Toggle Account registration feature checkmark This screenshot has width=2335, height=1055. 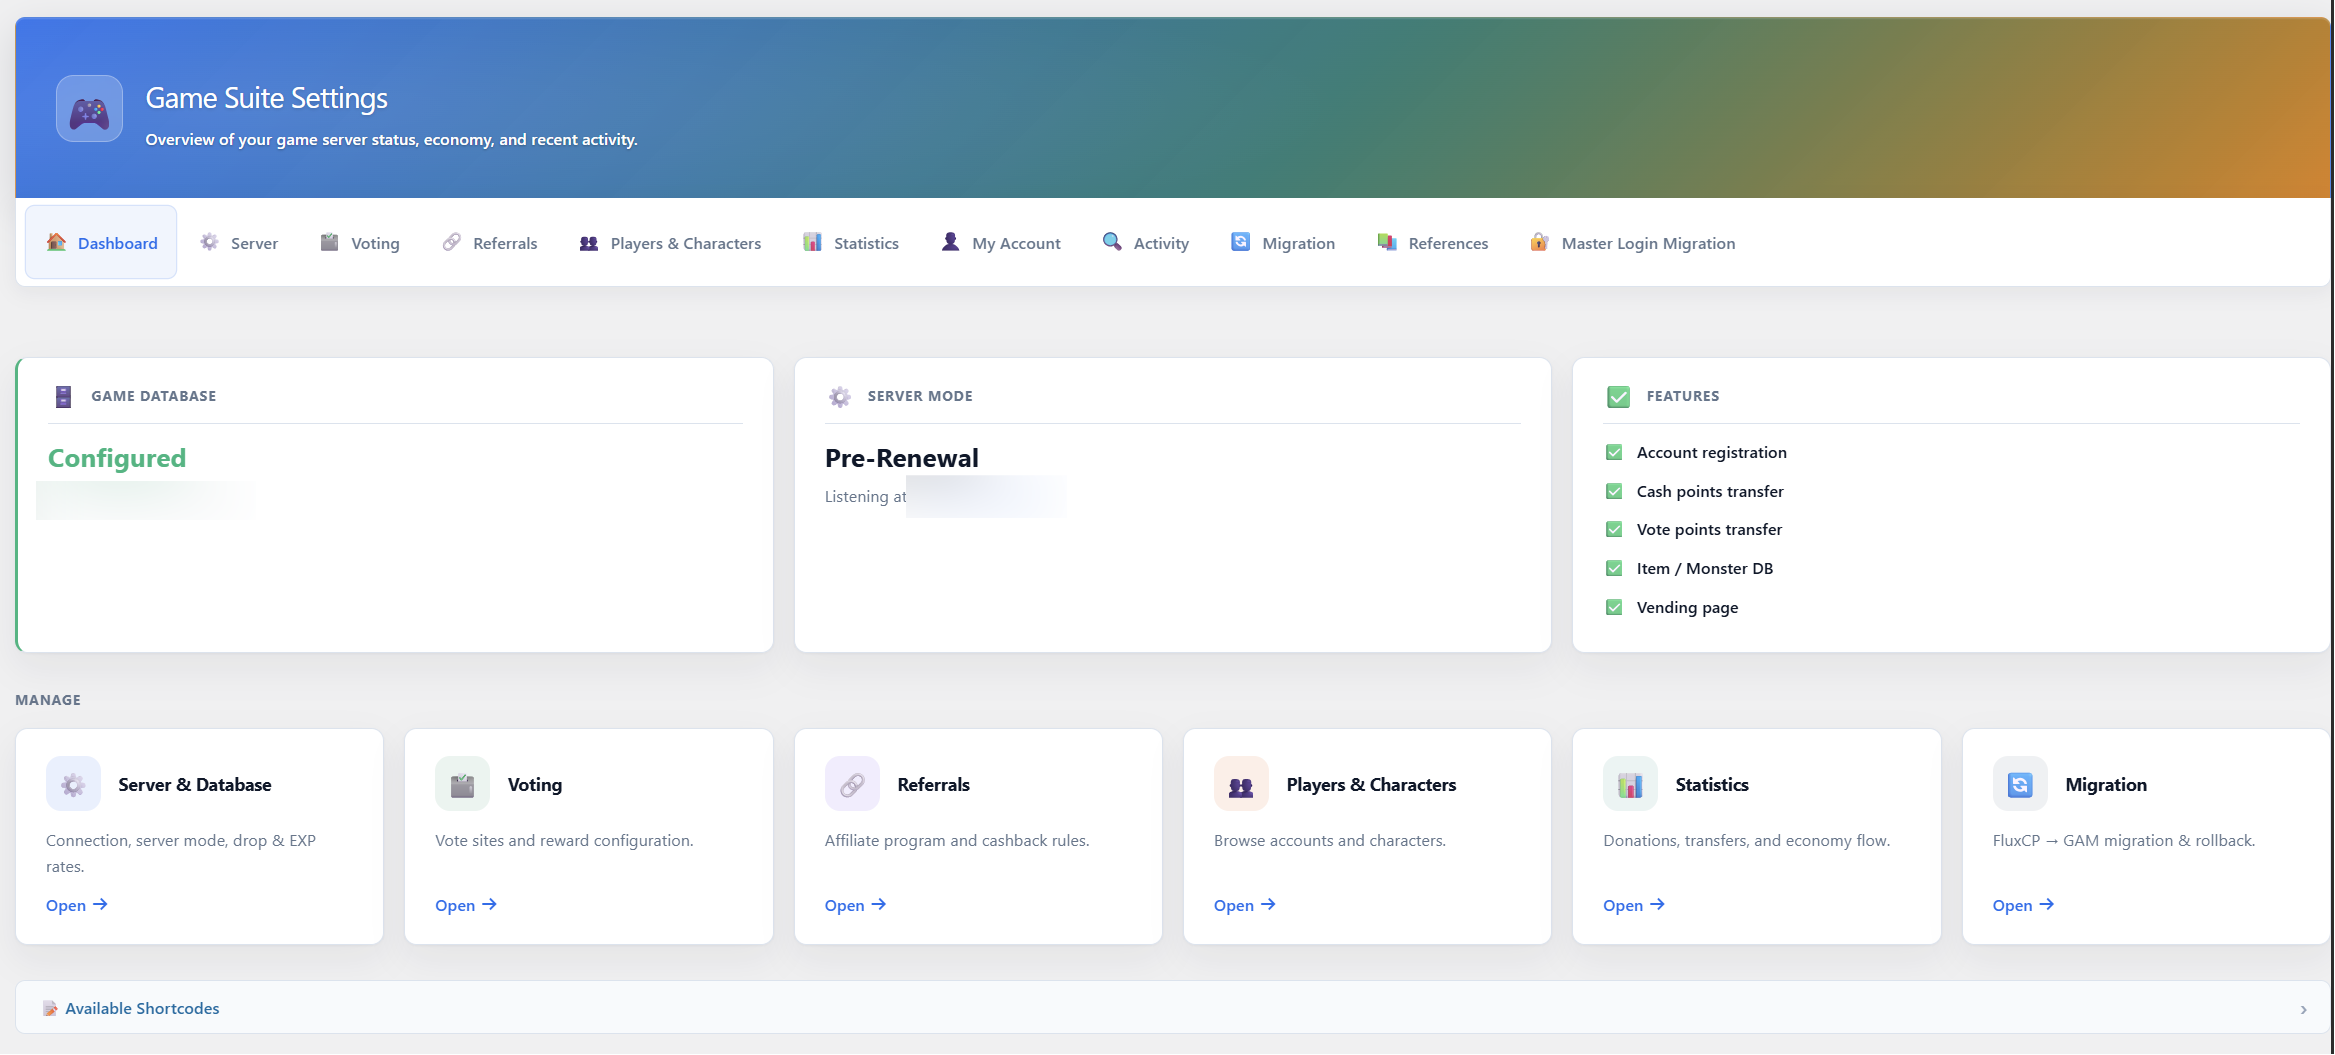pos(1614,452)
